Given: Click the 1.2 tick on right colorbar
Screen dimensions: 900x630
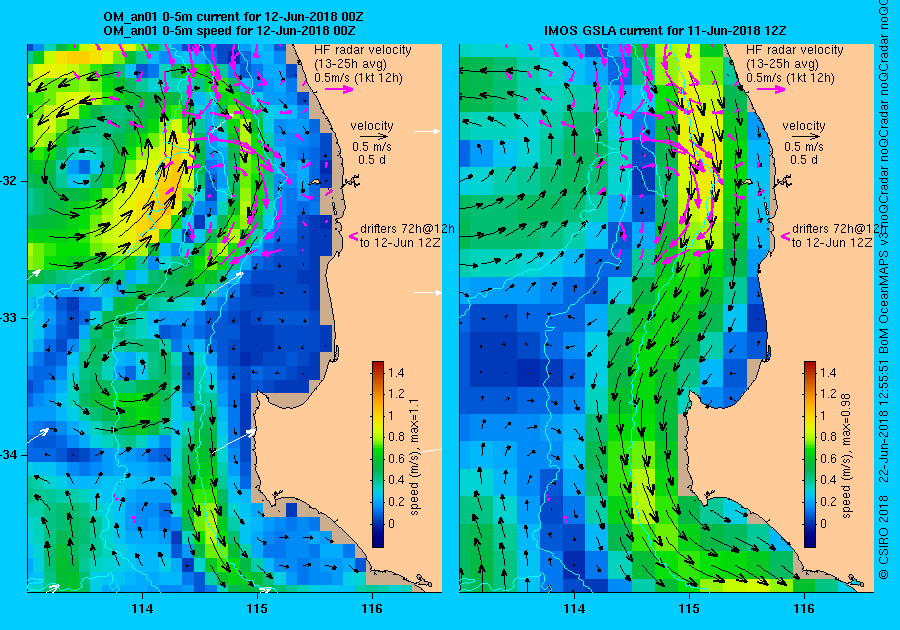Looking at the screenshot, I should point(828,394).
